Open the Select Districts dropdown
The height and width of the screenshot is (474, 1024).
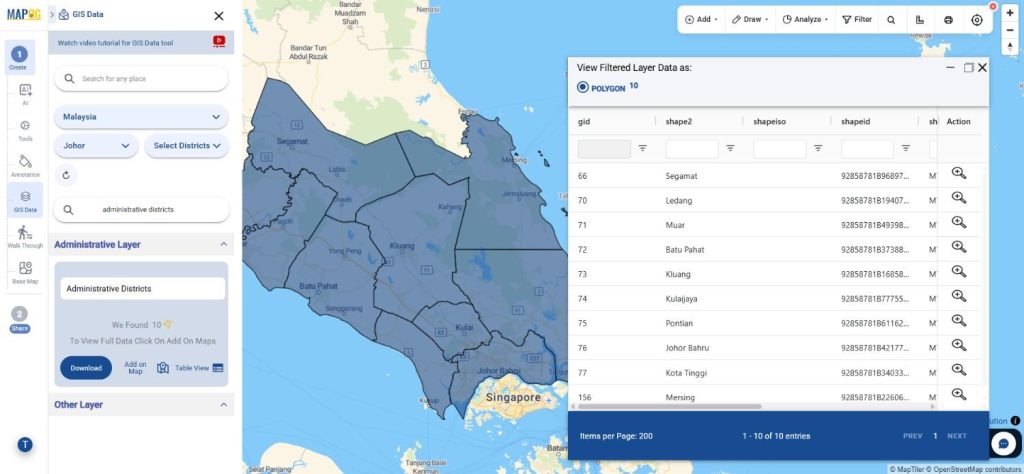pos(187,146)
